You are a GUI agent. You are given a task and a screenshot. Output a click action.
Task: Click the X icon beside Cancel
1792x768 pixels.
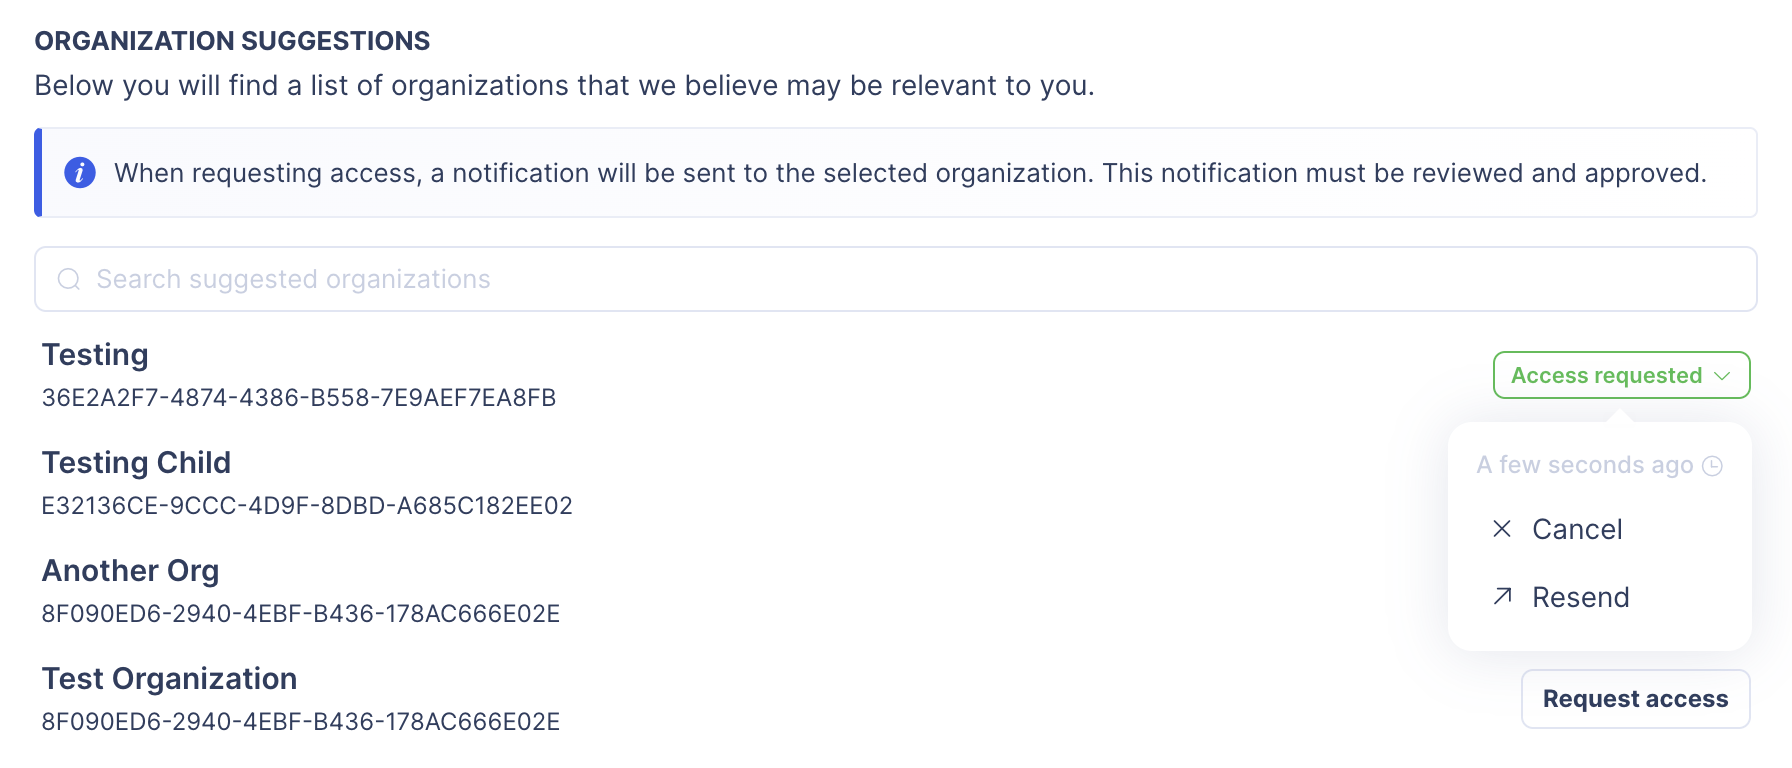point(1502,529)
